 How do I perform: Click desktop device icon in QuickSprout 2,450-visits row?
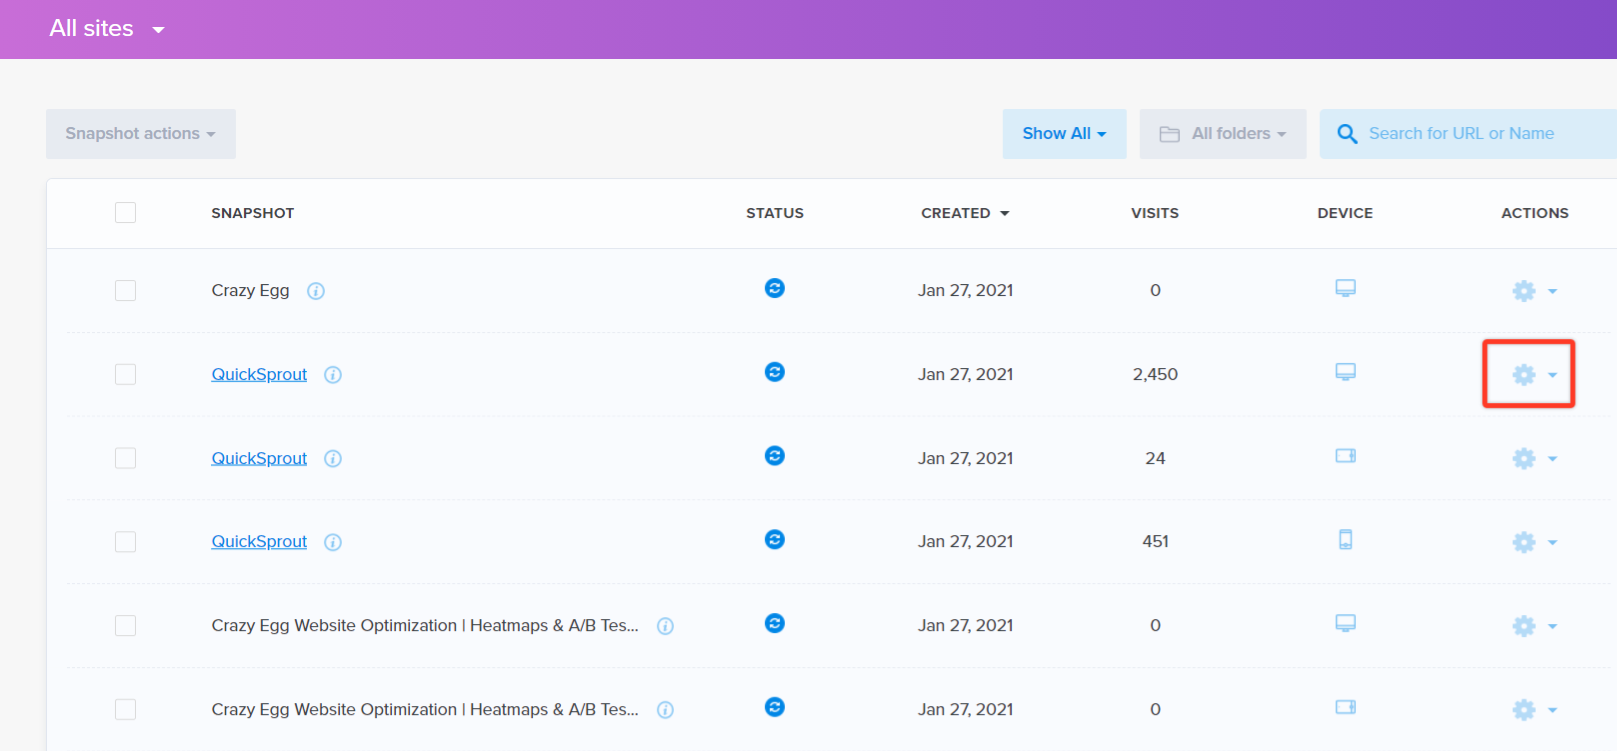point(1346,372)
